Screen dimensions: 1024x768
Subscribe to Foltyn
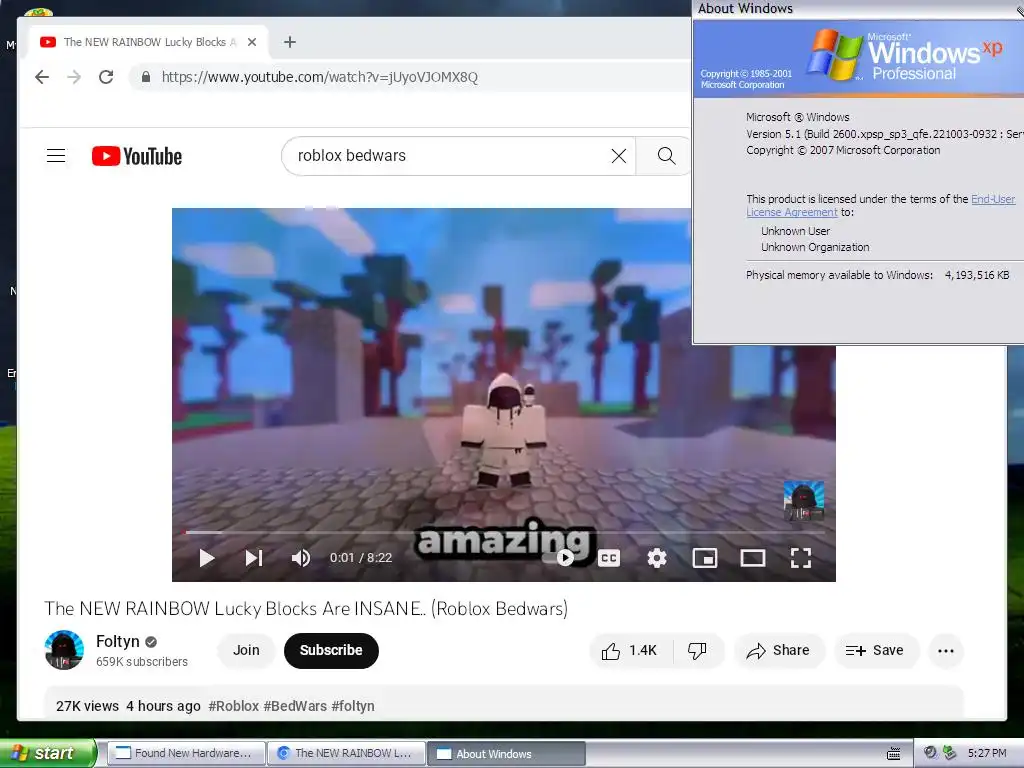[331, 650]
